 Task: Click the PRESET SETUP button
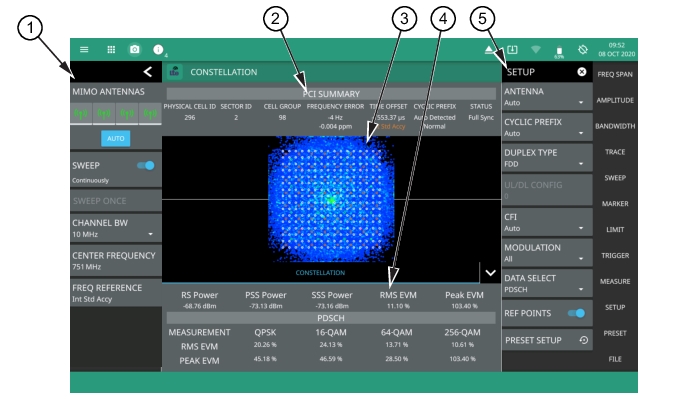click(x=547, y=340)
